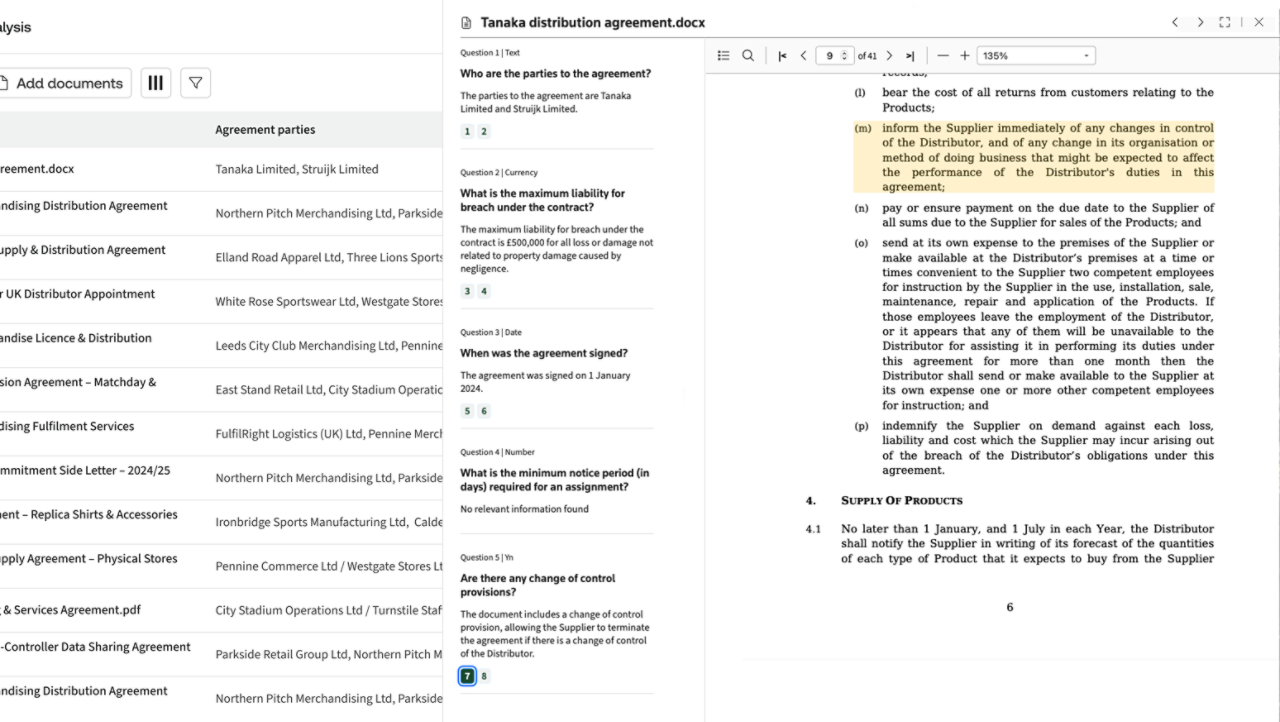Go to next page in viewer toolbar
Screen dimensions: 1280x722
pos(889,56)
